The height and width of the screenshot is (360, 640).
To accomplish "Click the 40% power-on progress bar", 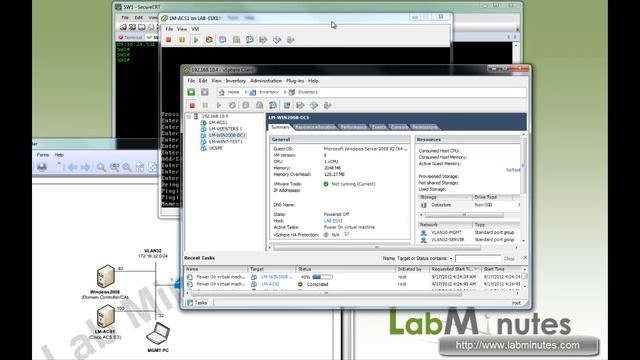I will tap(322, 277).
